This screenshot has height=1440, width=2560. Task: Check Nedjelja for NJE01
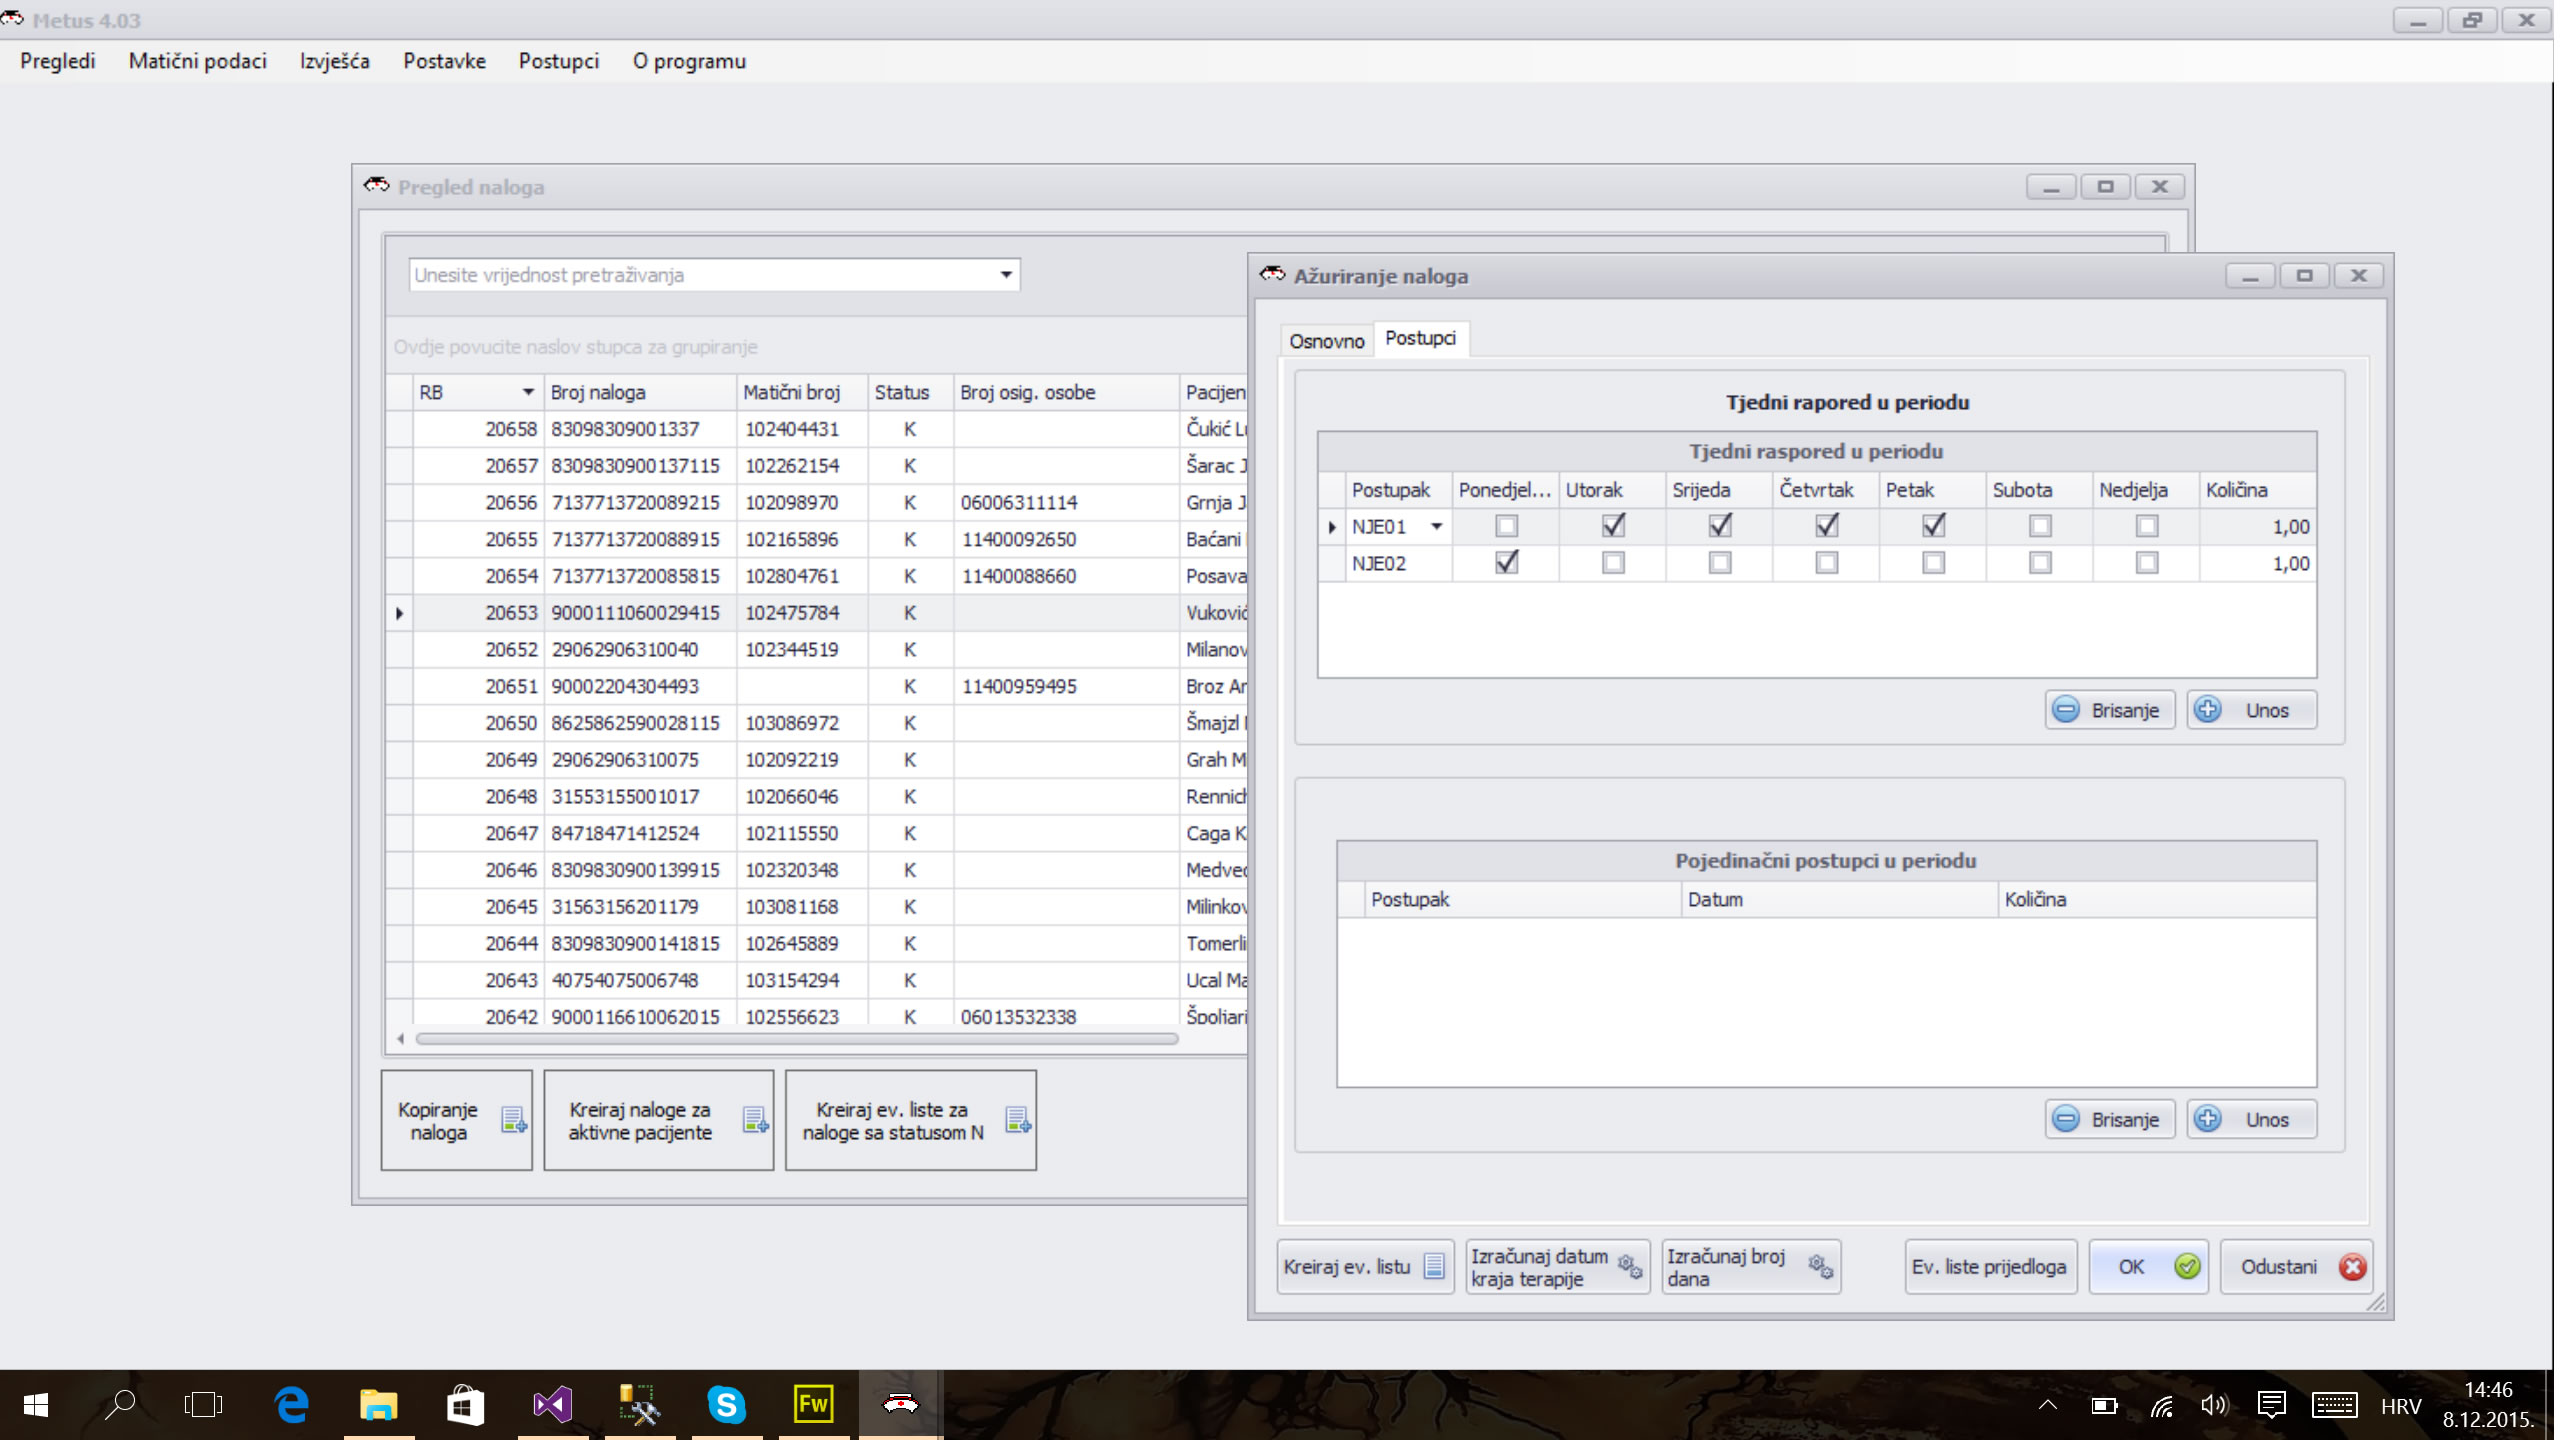(2147, 526)
